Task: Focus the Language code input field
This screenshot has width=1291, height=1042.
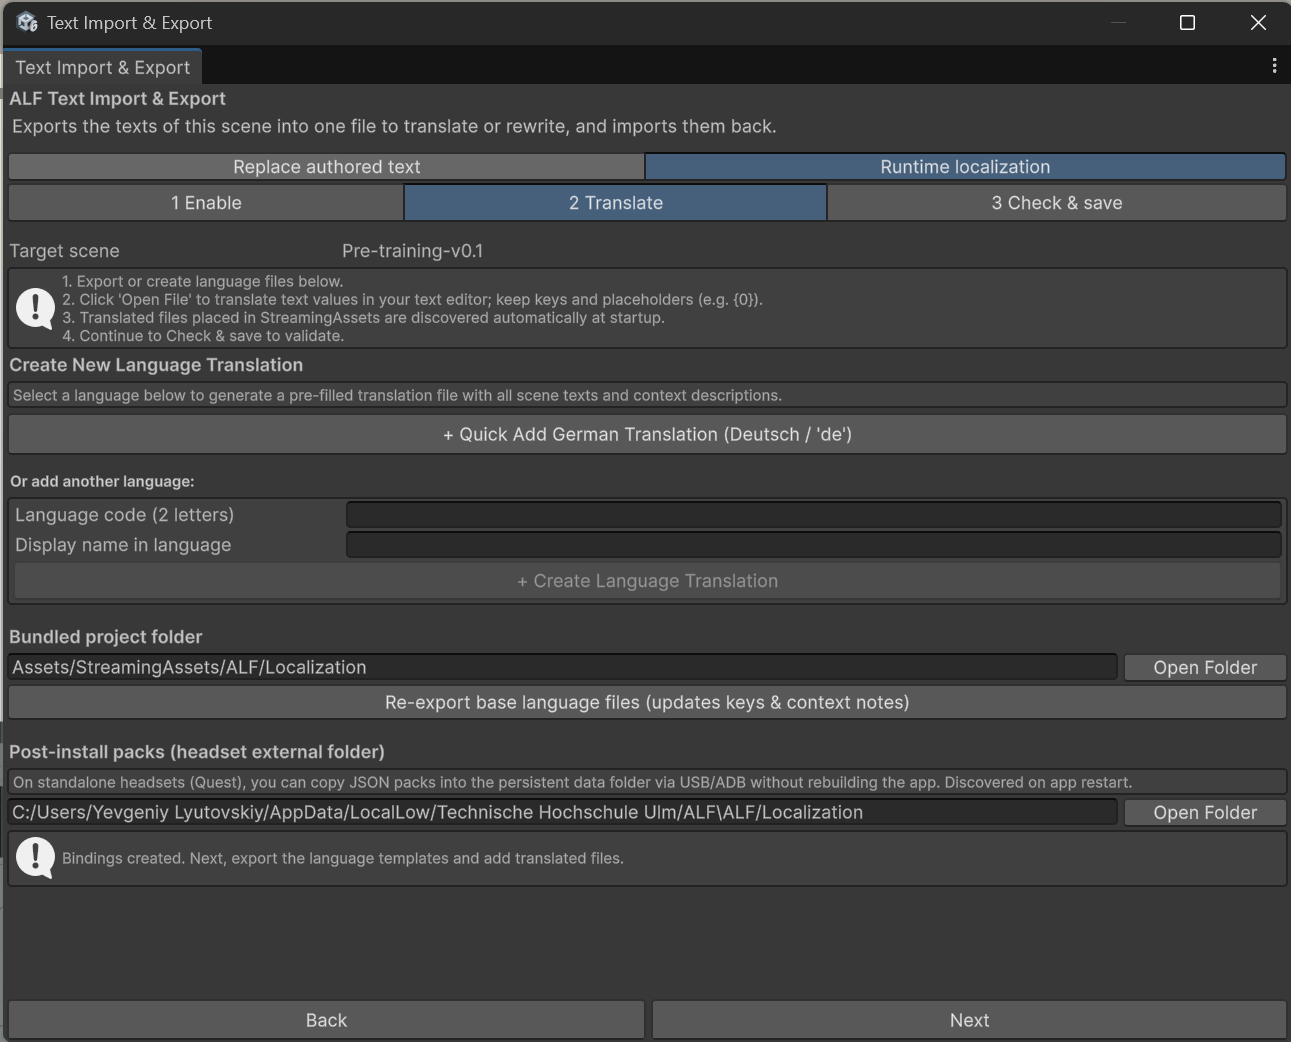Action: tap(813, 515)
